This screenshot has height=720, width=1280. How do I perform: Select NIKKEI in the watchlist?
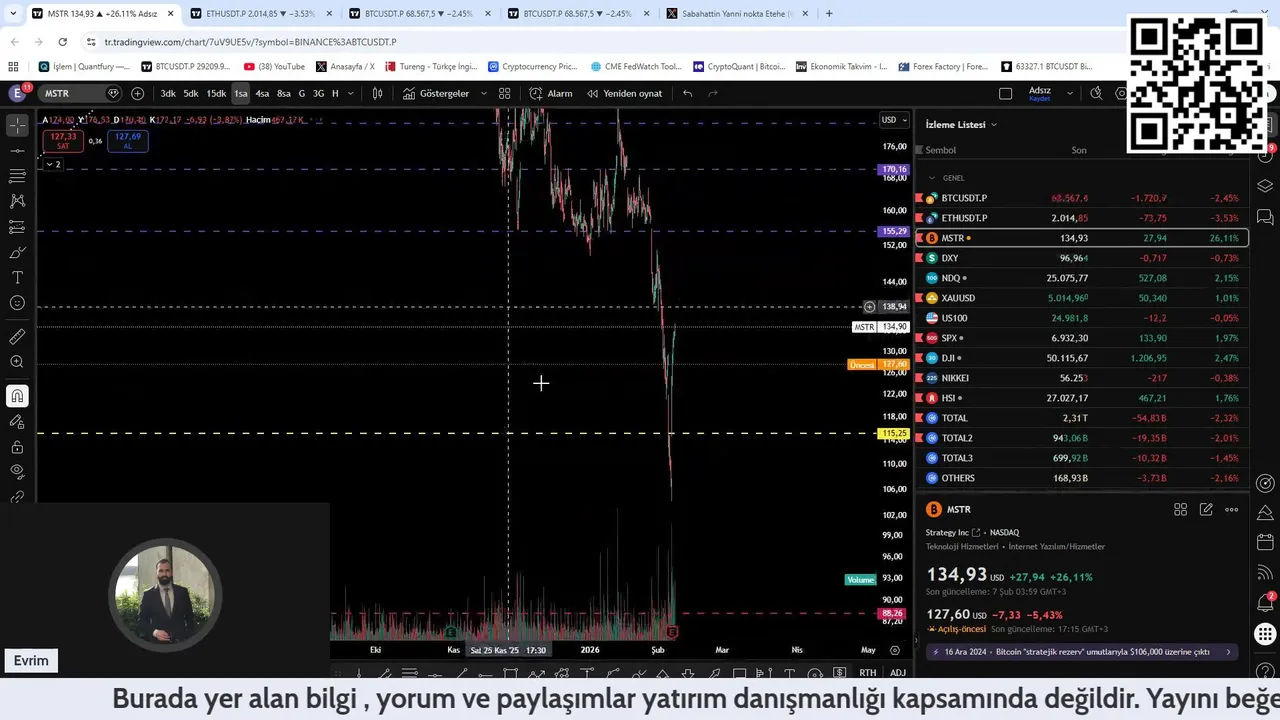click(1082, 378)
